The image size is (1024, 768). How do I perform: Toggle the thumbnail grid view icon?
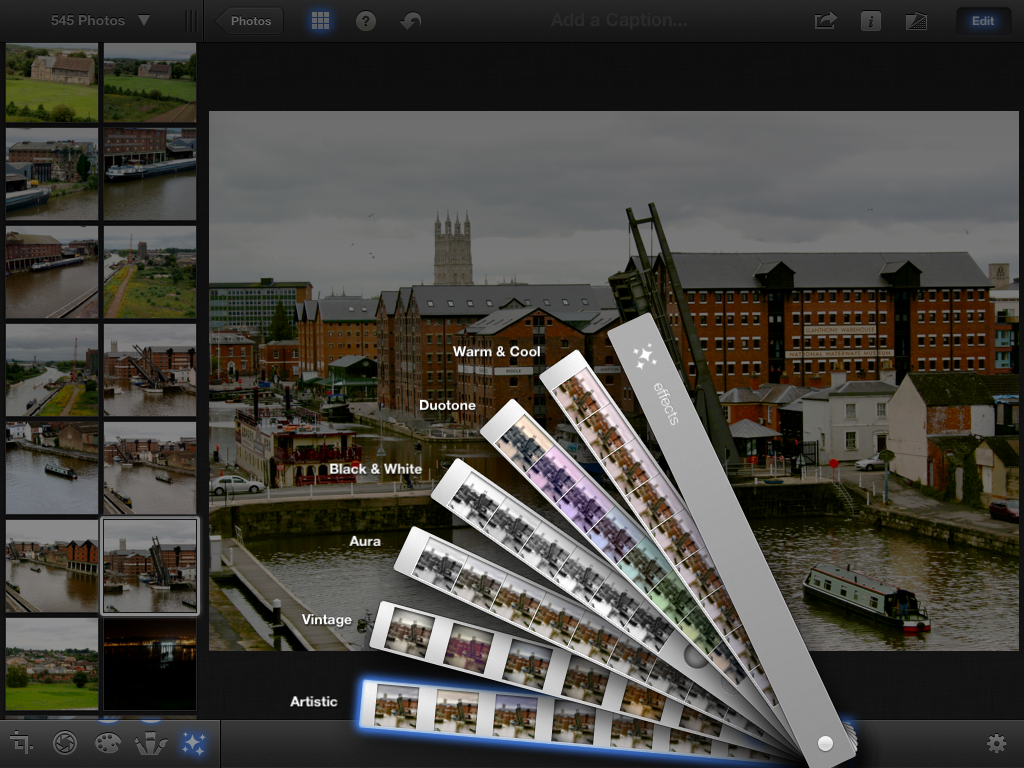click(320, 21)
